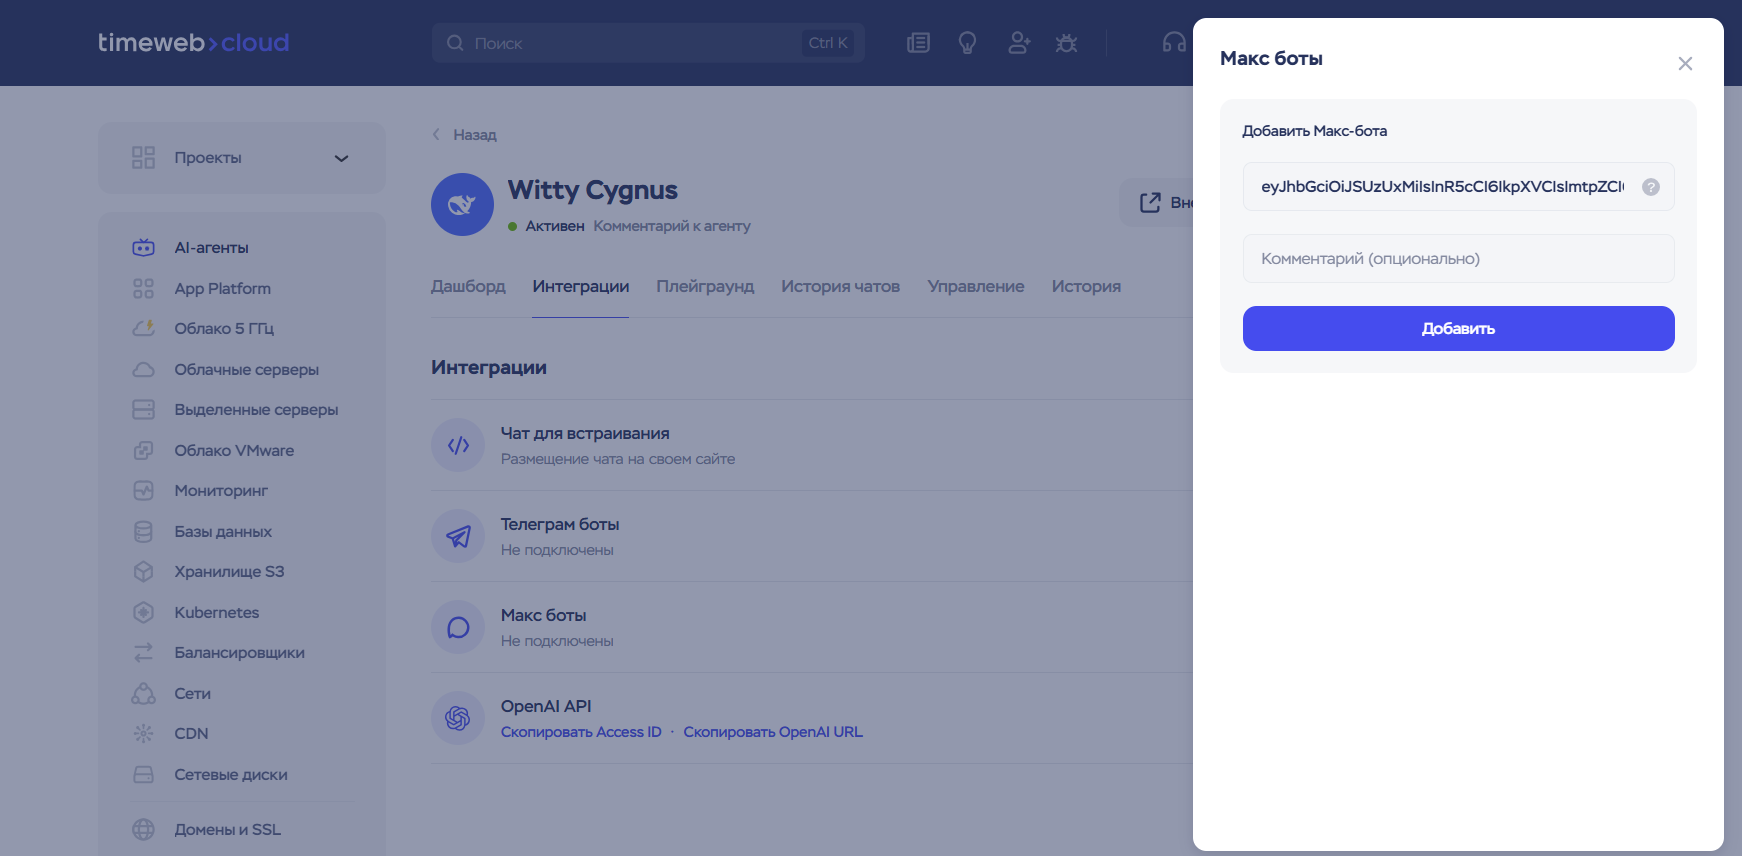Expand the Проекты dropdown
1742x856 pixels.
241,158
